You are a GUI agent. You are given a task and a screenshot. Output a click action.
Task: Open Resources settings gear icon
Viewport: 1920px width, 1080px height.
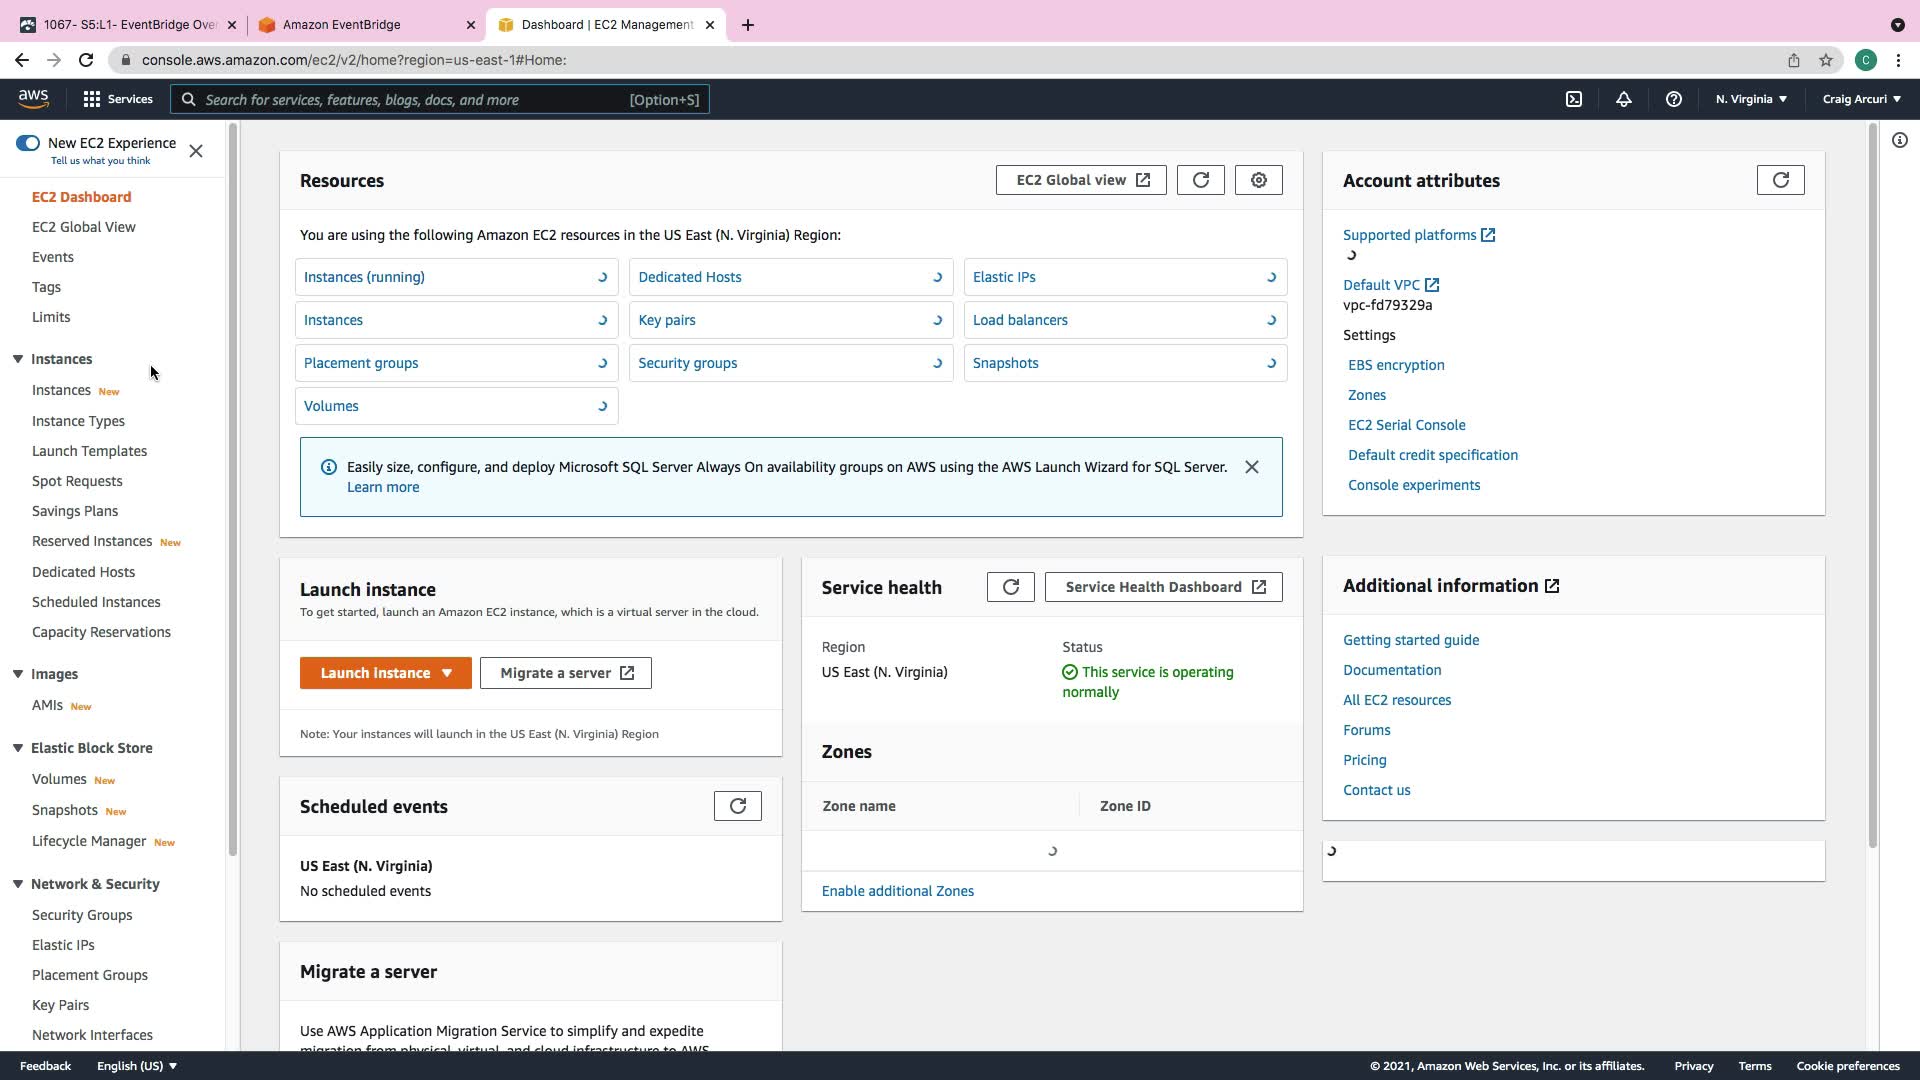(1259, 180)
